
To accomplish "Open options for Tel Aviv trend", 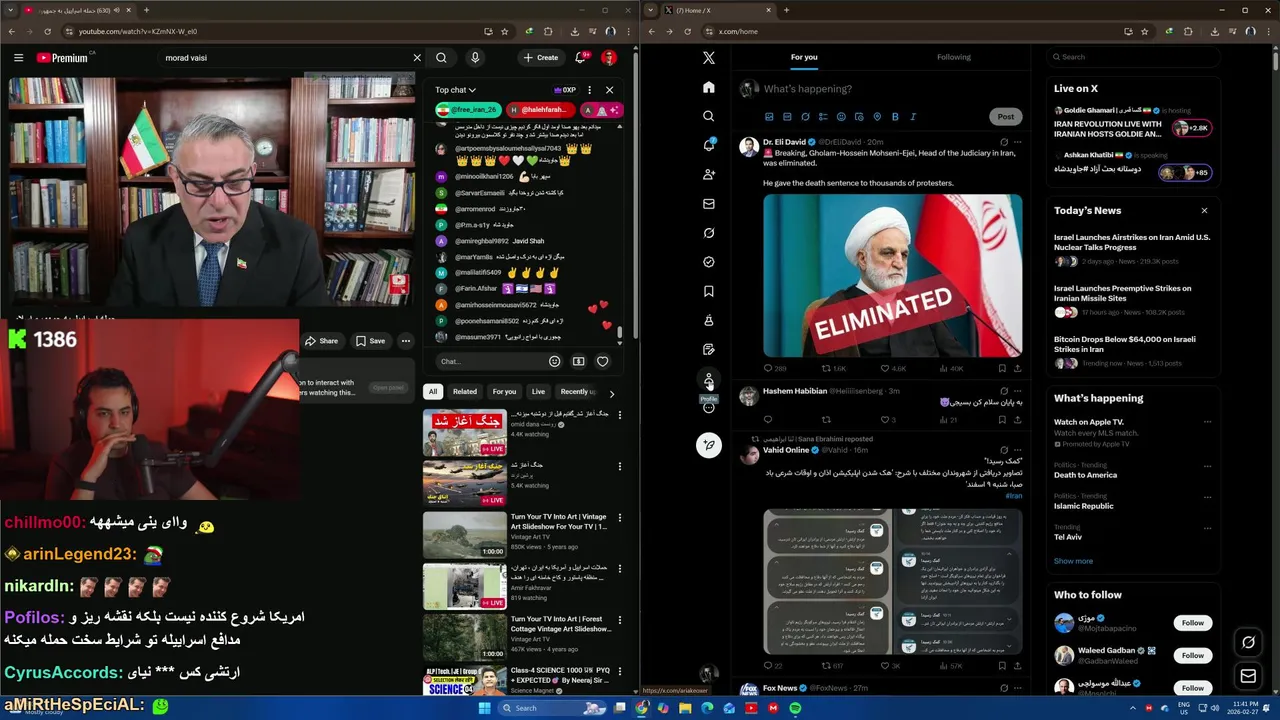I will [x=1207, y=527].
